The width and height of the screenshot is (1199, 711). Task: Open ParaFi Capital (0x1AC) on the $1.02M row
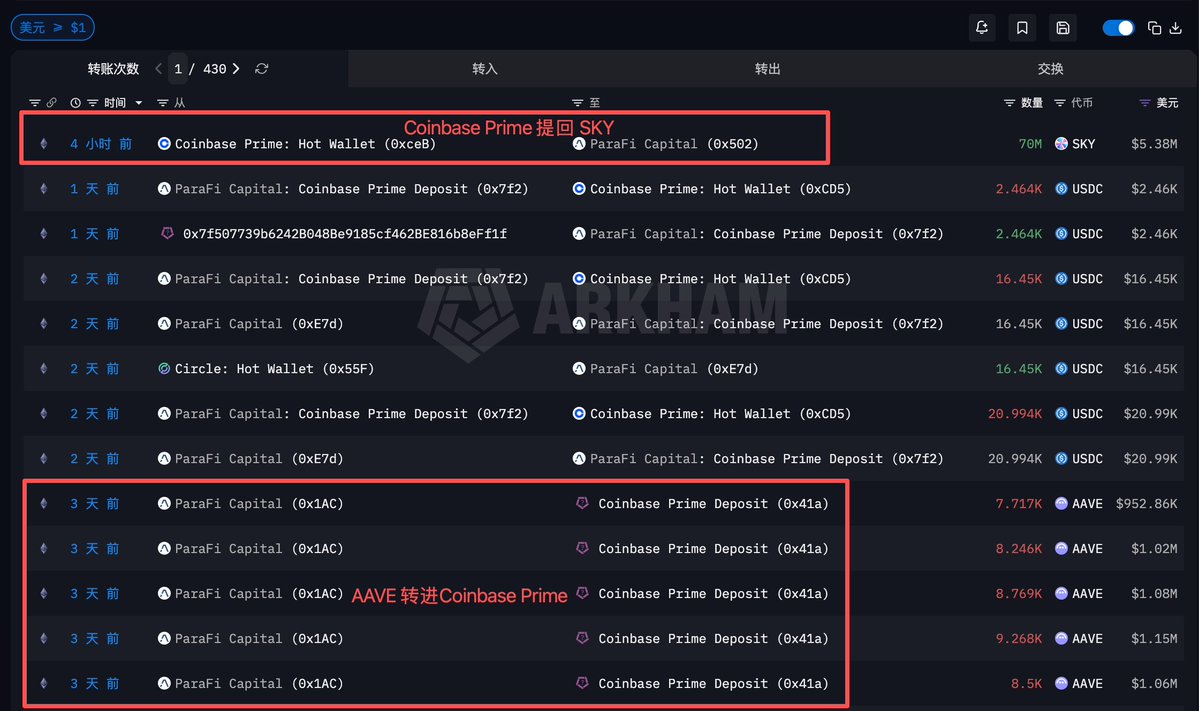(259, 549)
